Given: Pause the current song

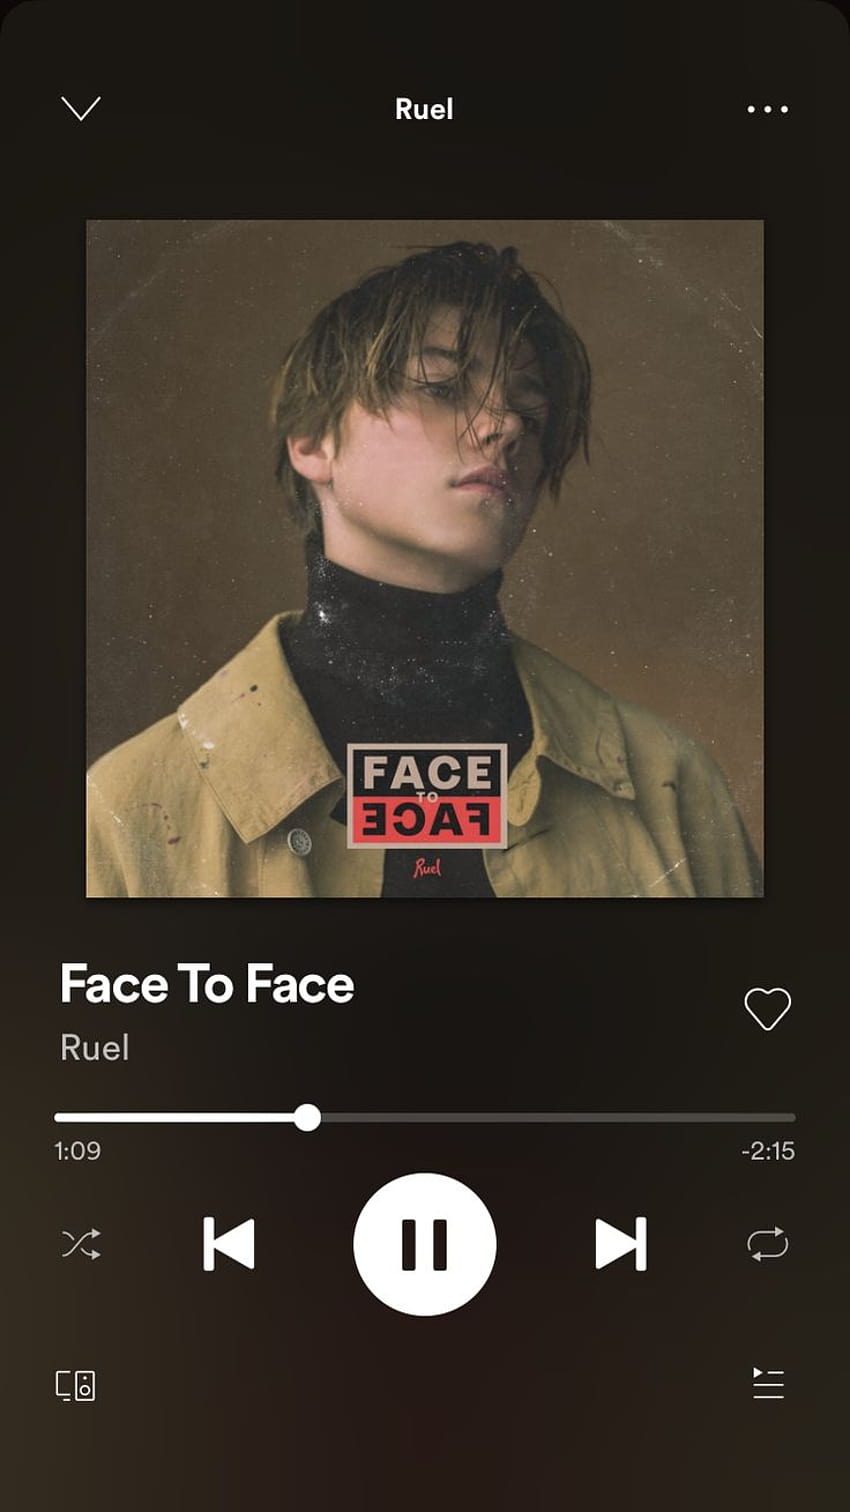Looking at the screenshot, I should (x=425, y=1244).
